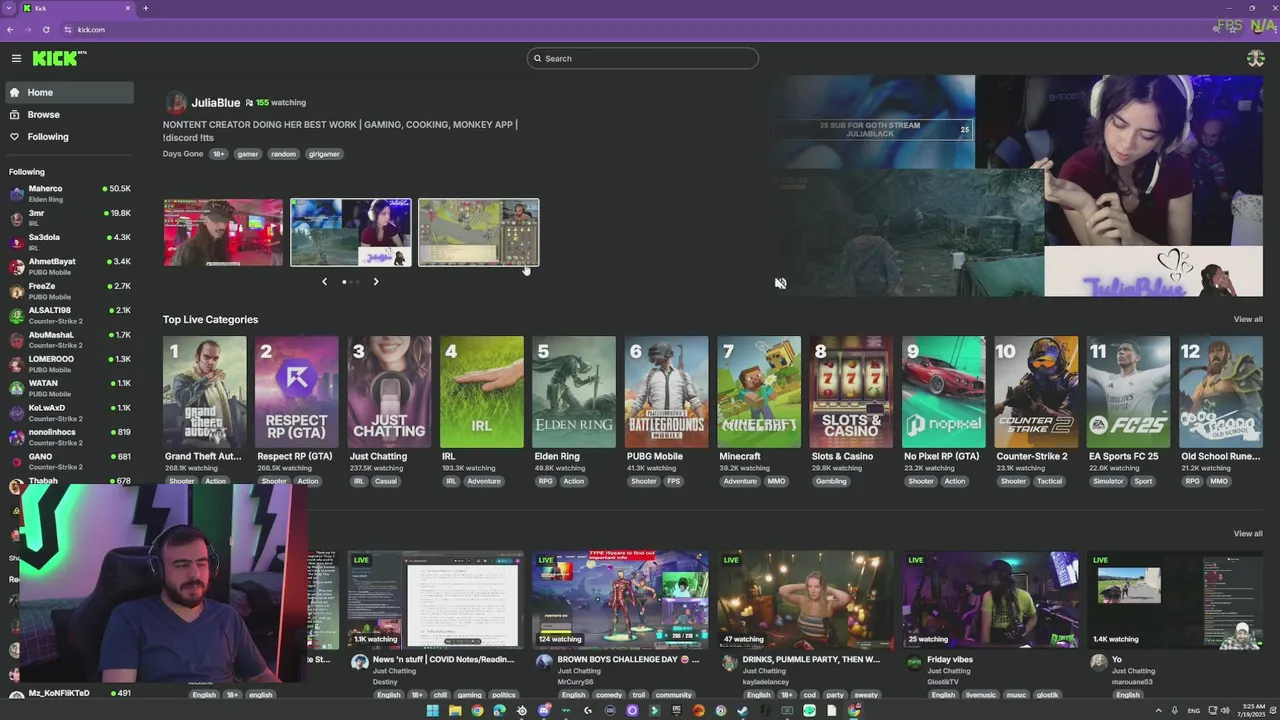
Task: Open IRL category card
Action: pos(482,392)
